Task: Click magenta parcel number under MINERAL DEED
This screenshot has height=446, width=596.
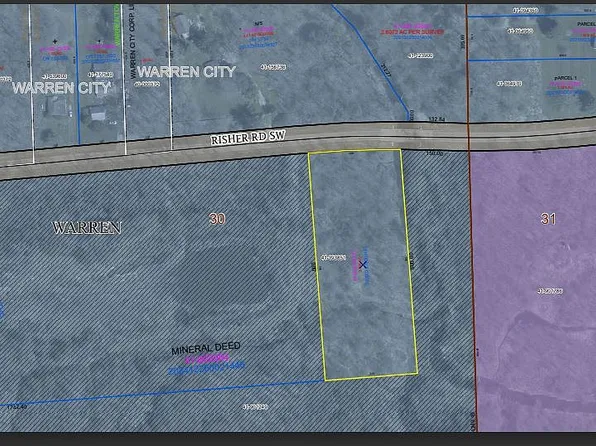Action: (207, 358)
